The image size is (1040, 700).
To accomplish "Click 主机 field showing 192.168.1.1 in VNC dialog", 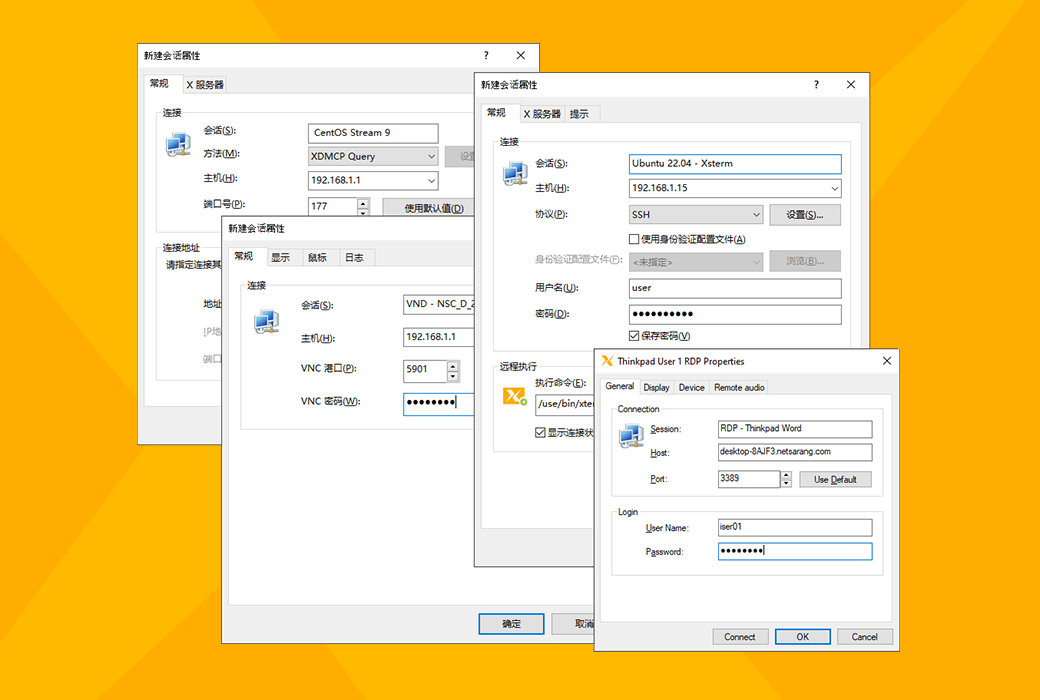I will tap(439, 337).
